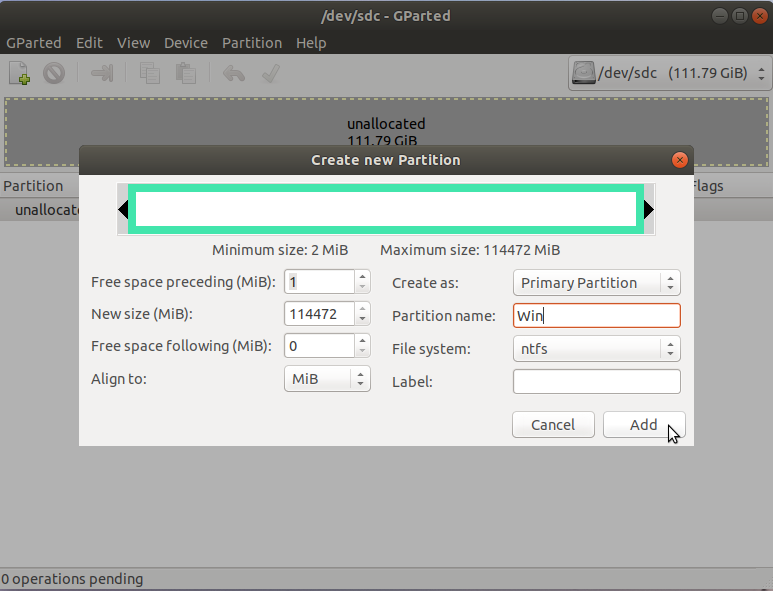Click the Label text field
This screenshot has width=773, height=591.
coord(596,381)
